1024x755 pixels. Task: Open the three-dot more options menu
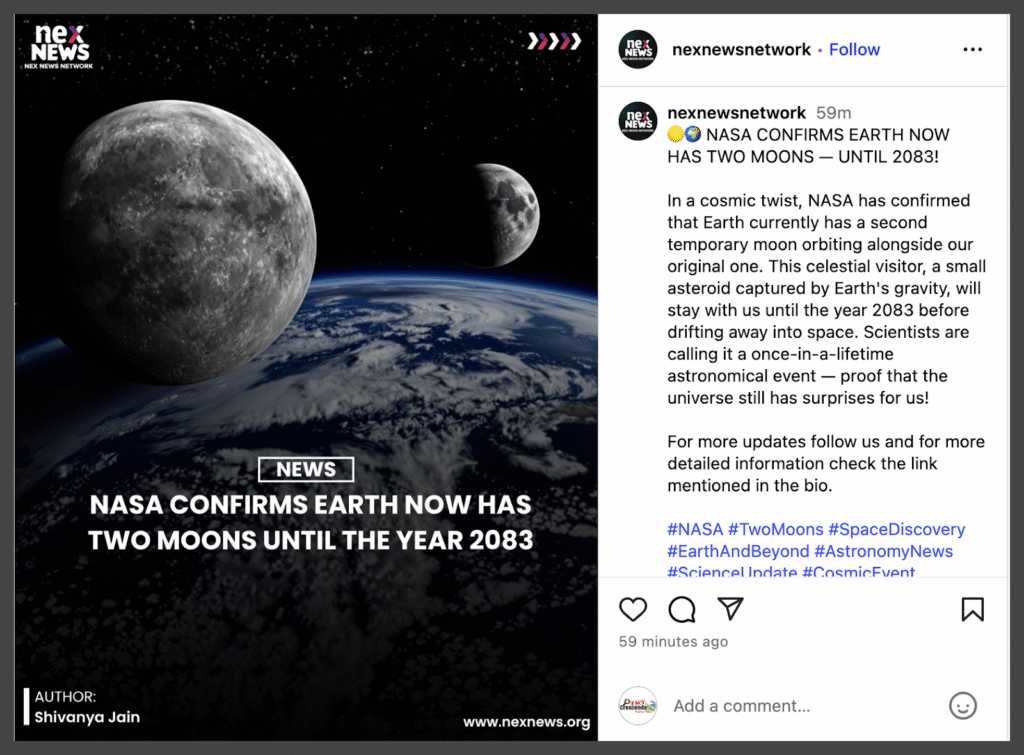pyautogui.click(x=972, y=50)
